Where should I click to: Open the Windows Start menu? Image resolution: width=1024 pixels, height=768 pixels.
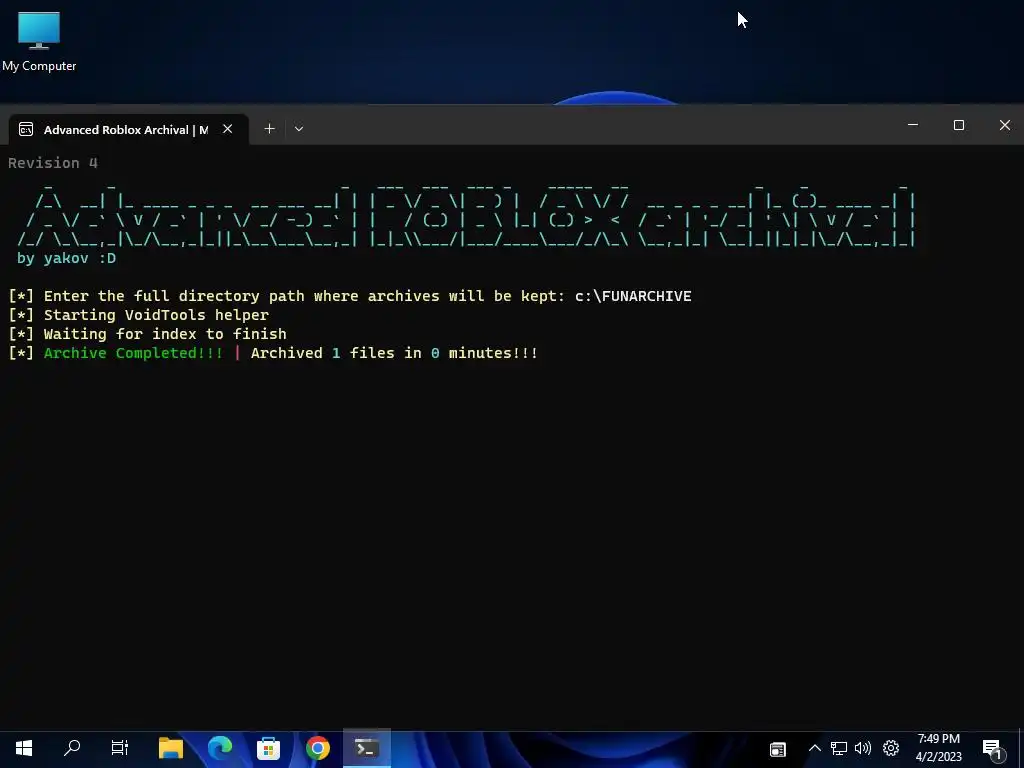pyautogui.click(x=24, y=748)
